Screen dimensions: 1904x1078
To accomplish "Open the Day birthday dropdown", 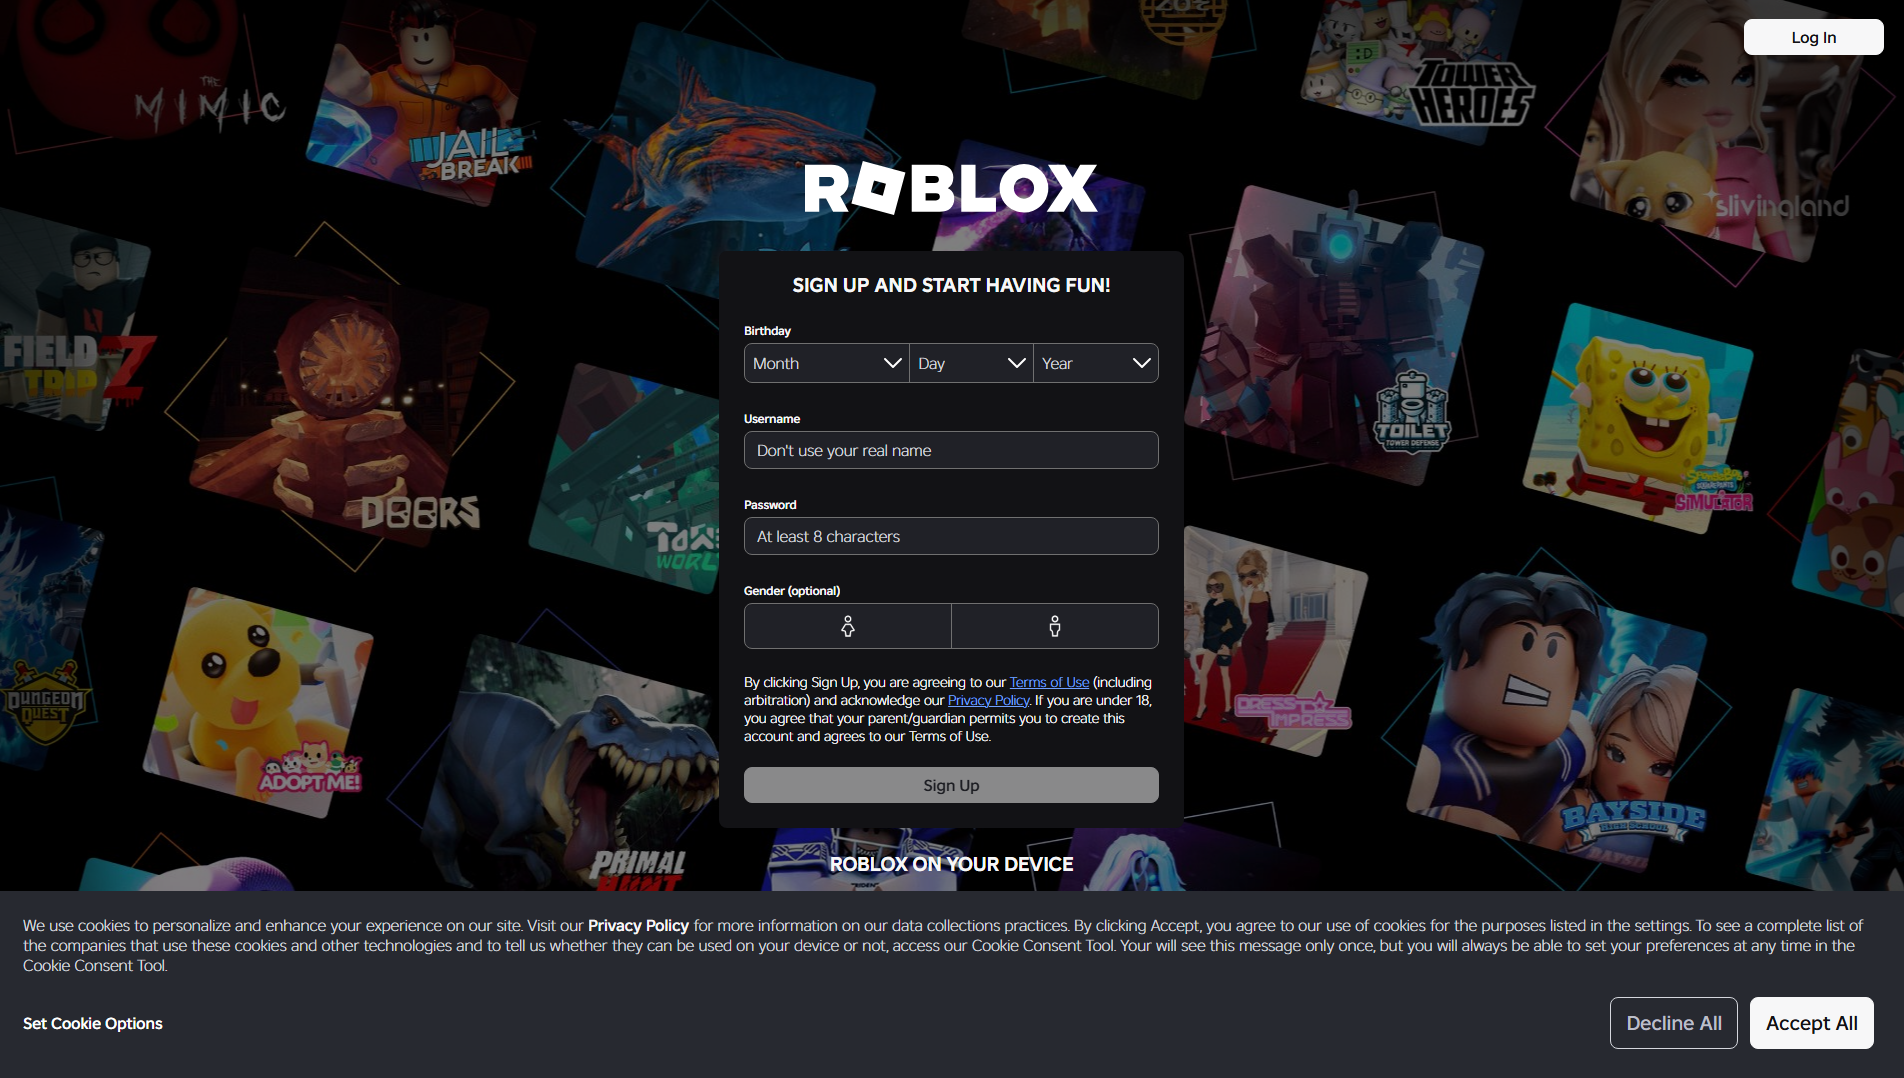I will click(971, 363).
